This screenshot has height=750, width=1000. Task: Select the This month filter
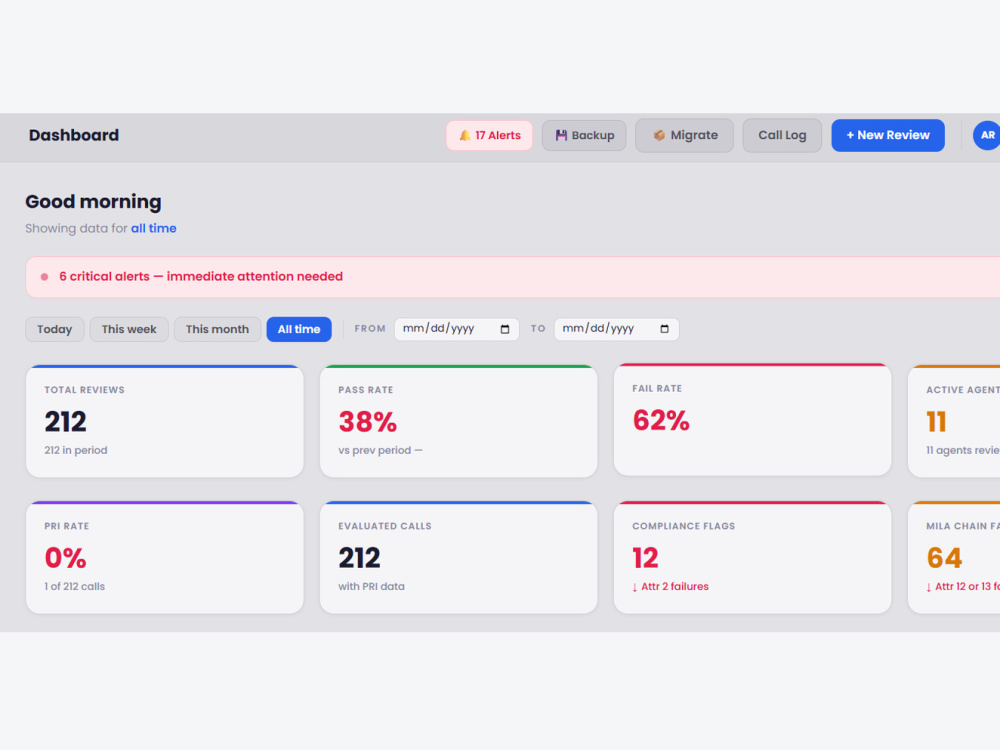coord(217,329)
